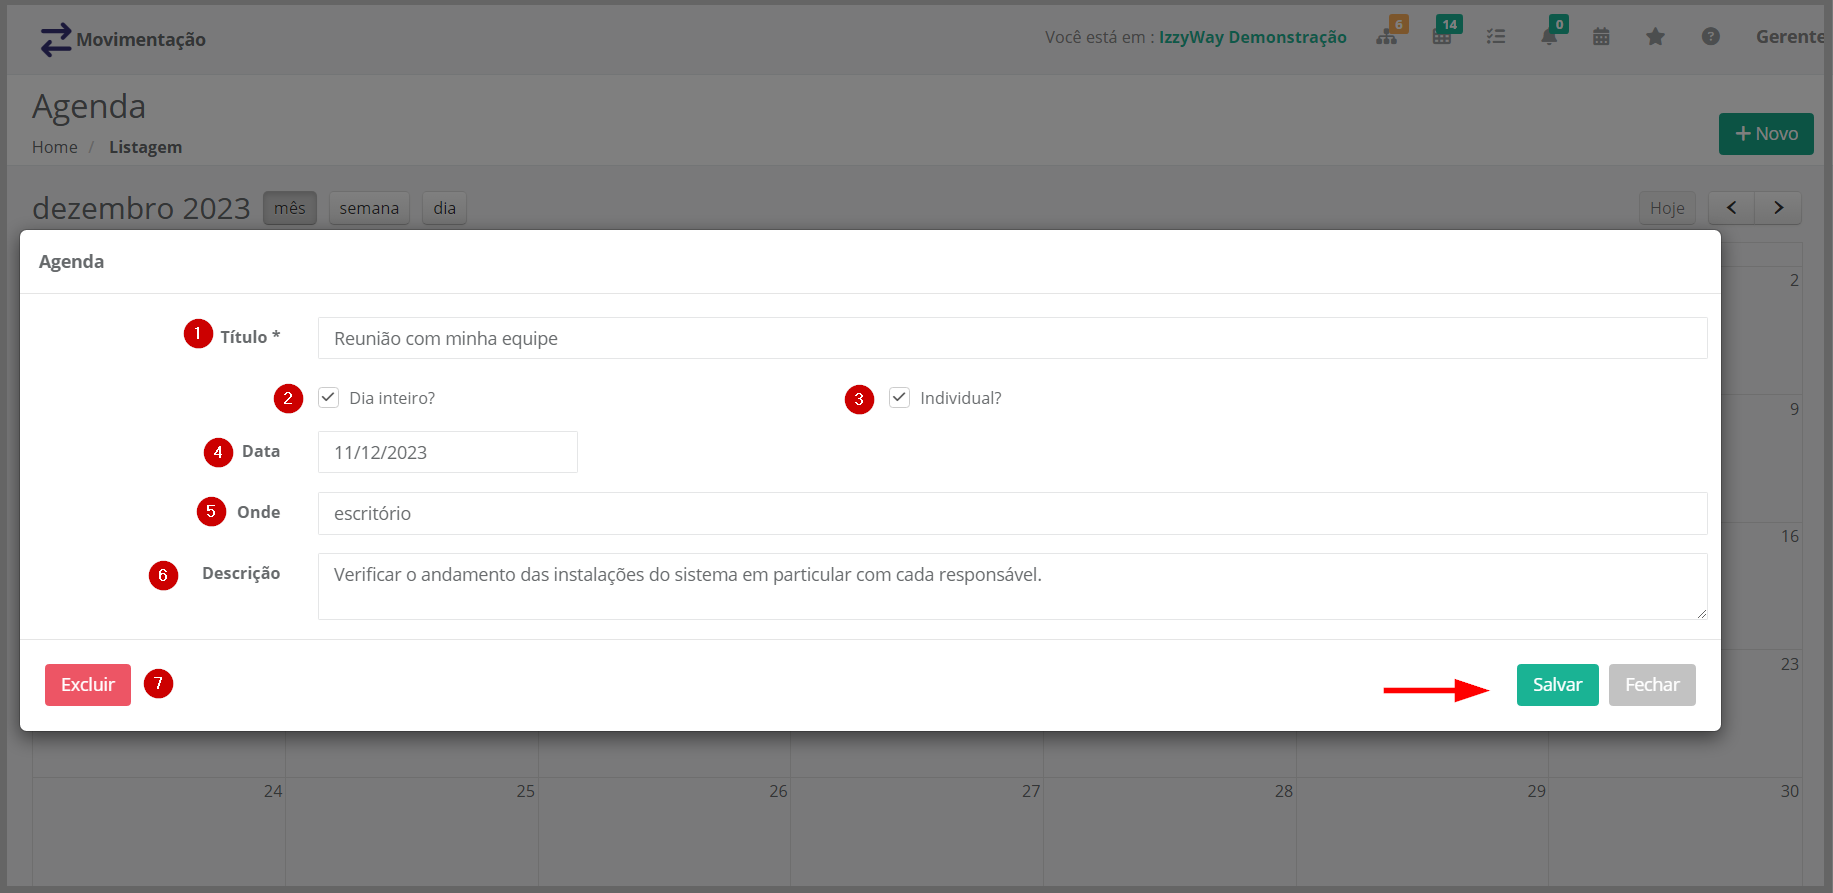Click calendar day 24

pos(273,791)
